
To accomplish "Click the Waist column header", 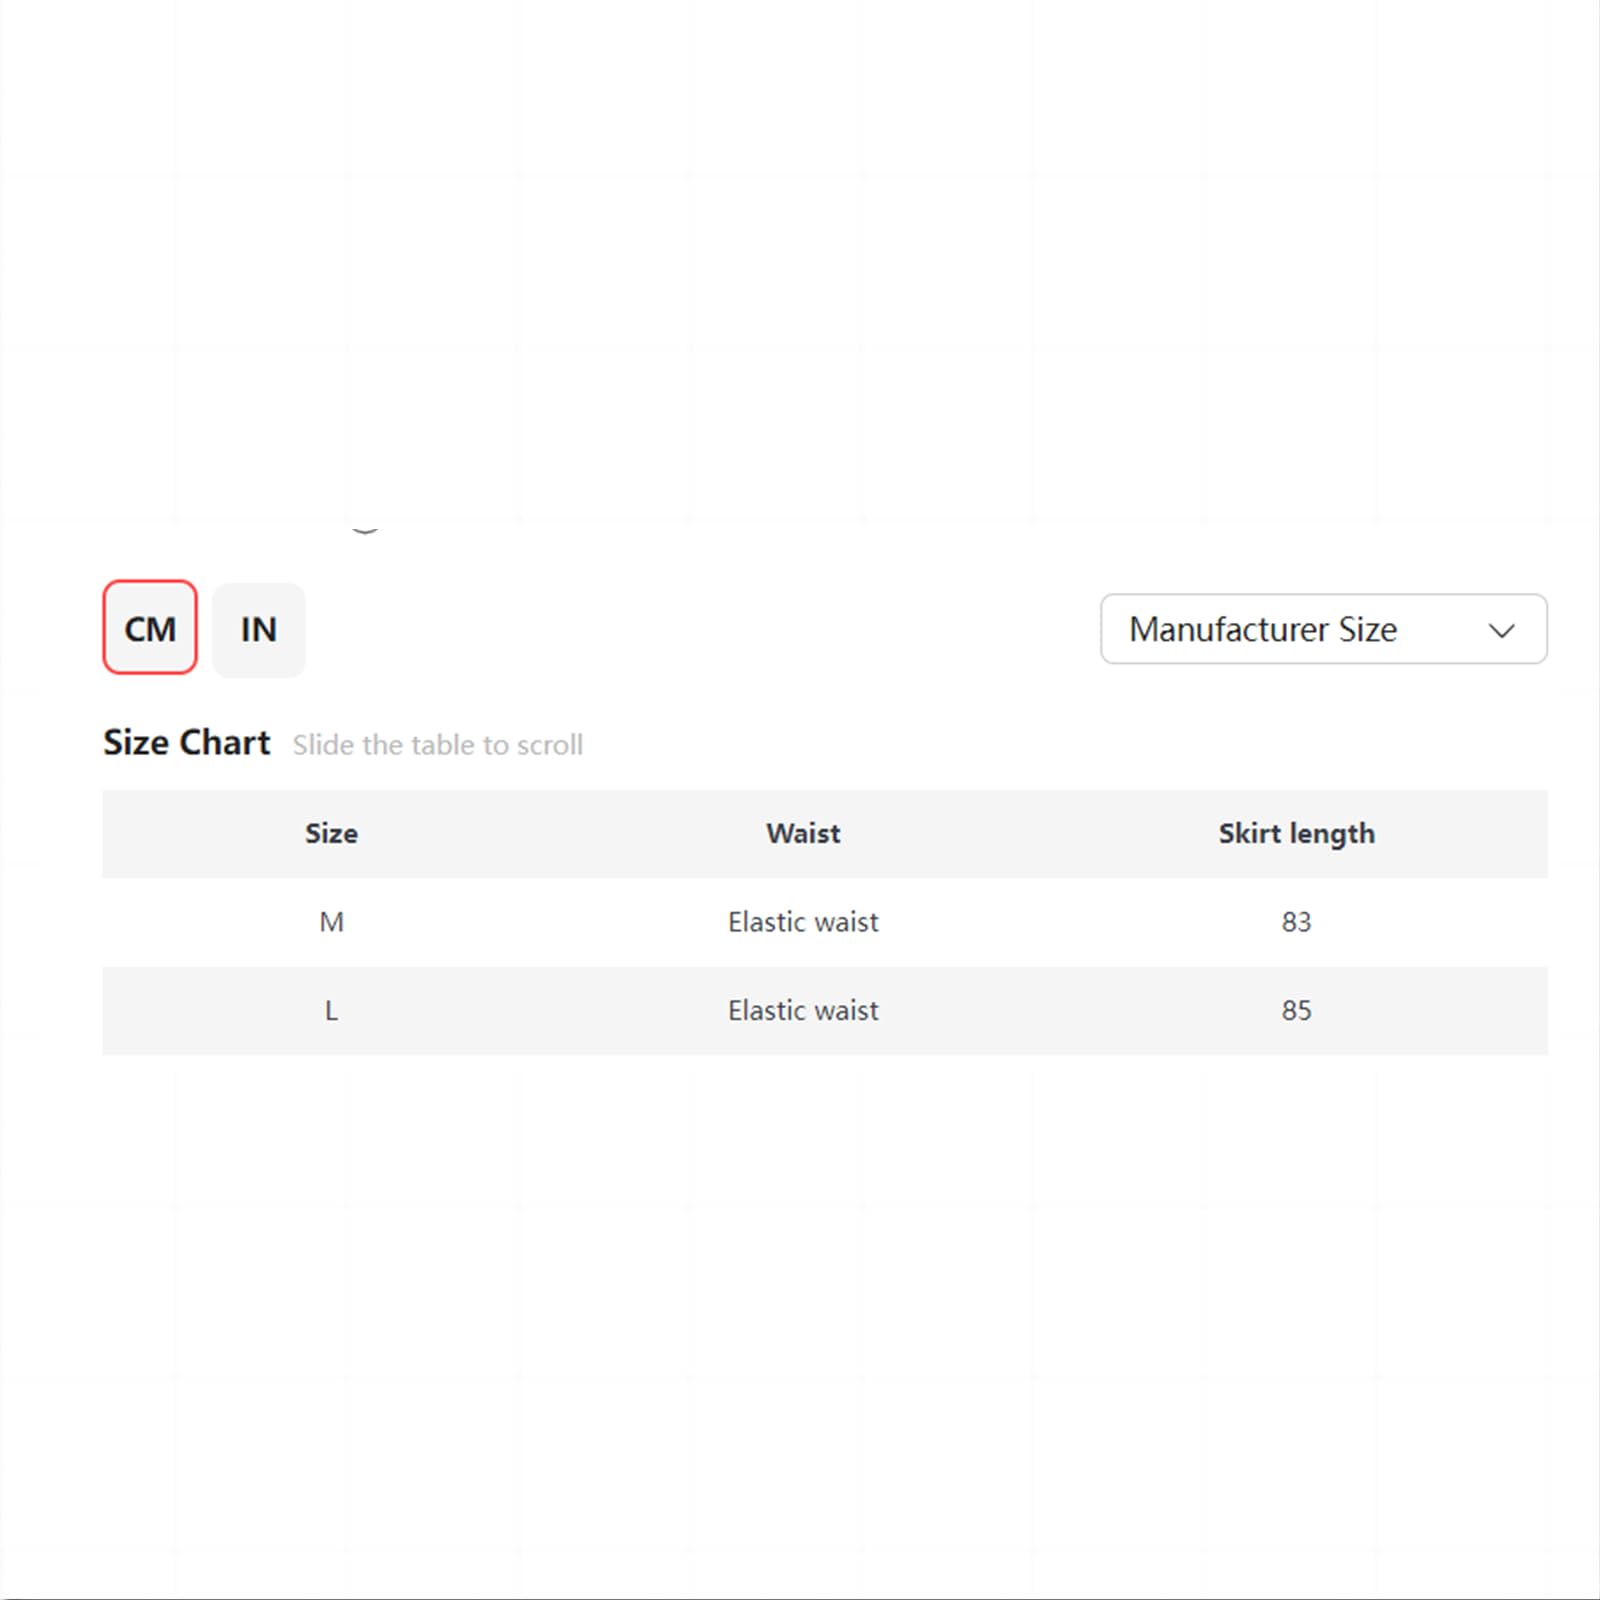I will click(x=803, y=833).
